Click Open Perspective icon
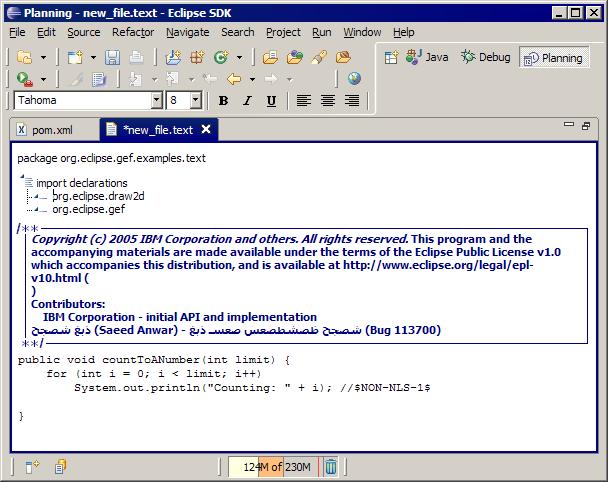The height and width of the screenshot is (482, 608). click(x=391, y=57)
